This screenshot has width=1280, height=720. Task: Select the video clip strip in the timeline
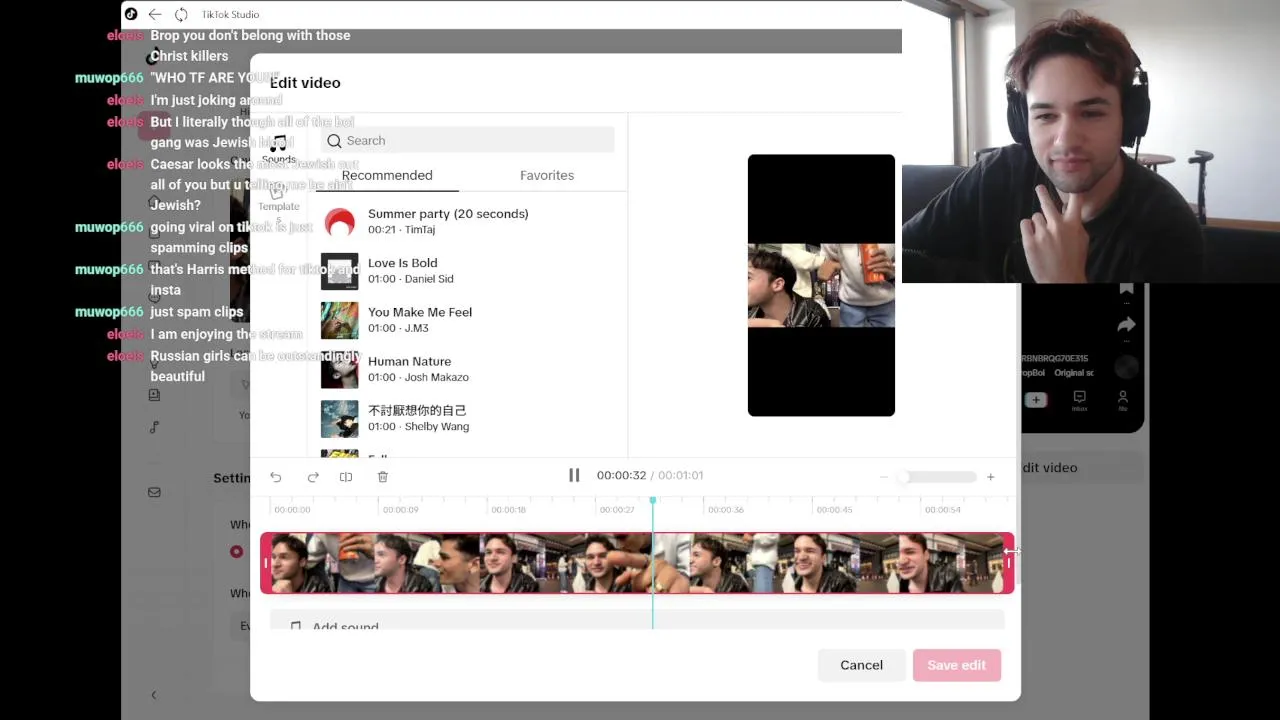[x=637, y=563]
